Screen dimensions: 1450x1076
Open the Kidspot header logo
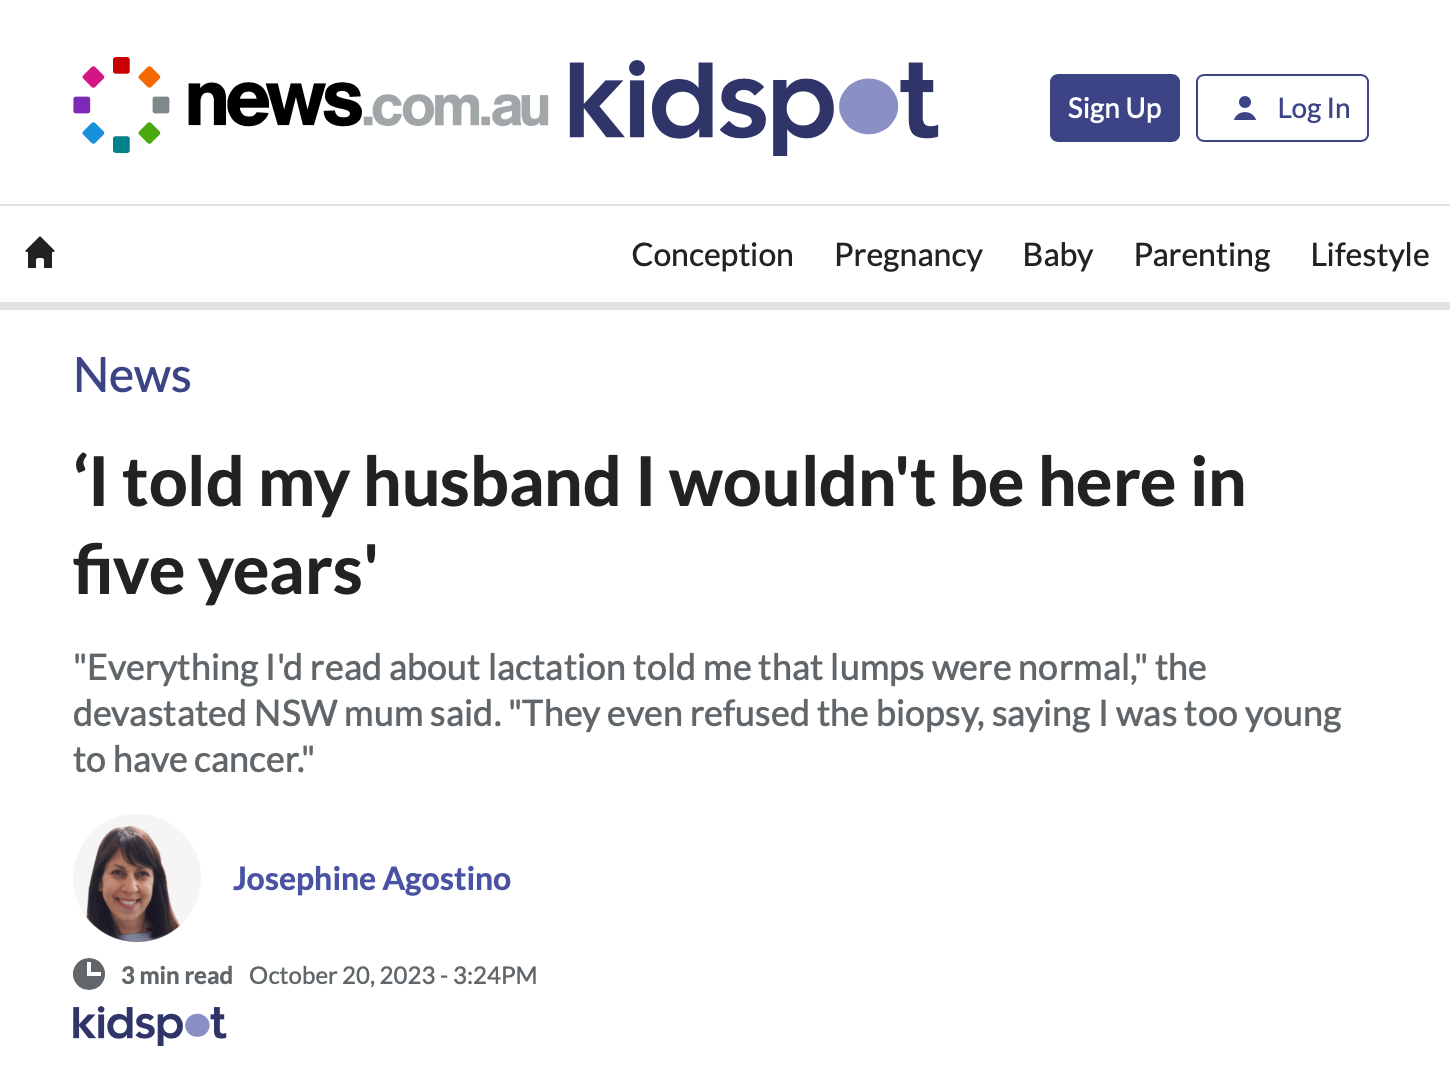(x=752, y=105)
